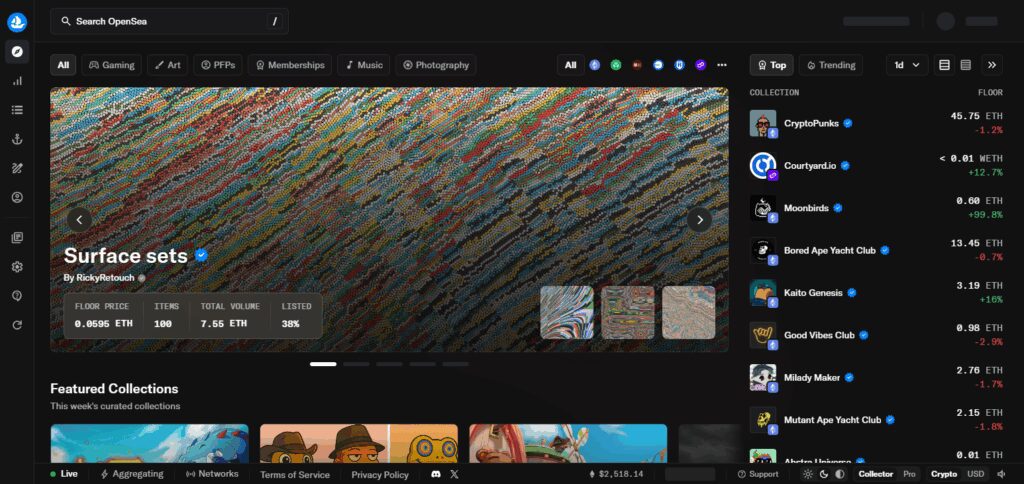Switch to Pro mode
This screenshot has height=484, width=1024.
pyautogui.click(x=909, y=474)
